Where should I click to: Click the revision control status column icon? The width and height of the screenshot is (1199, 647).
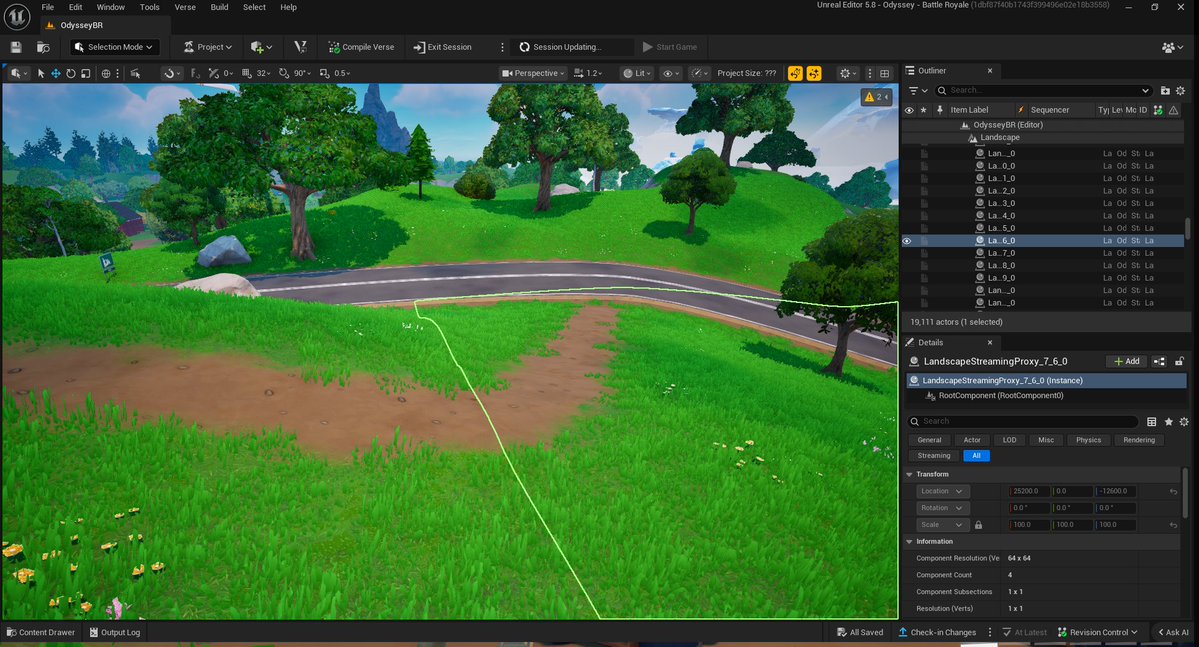coord(1158,110)
